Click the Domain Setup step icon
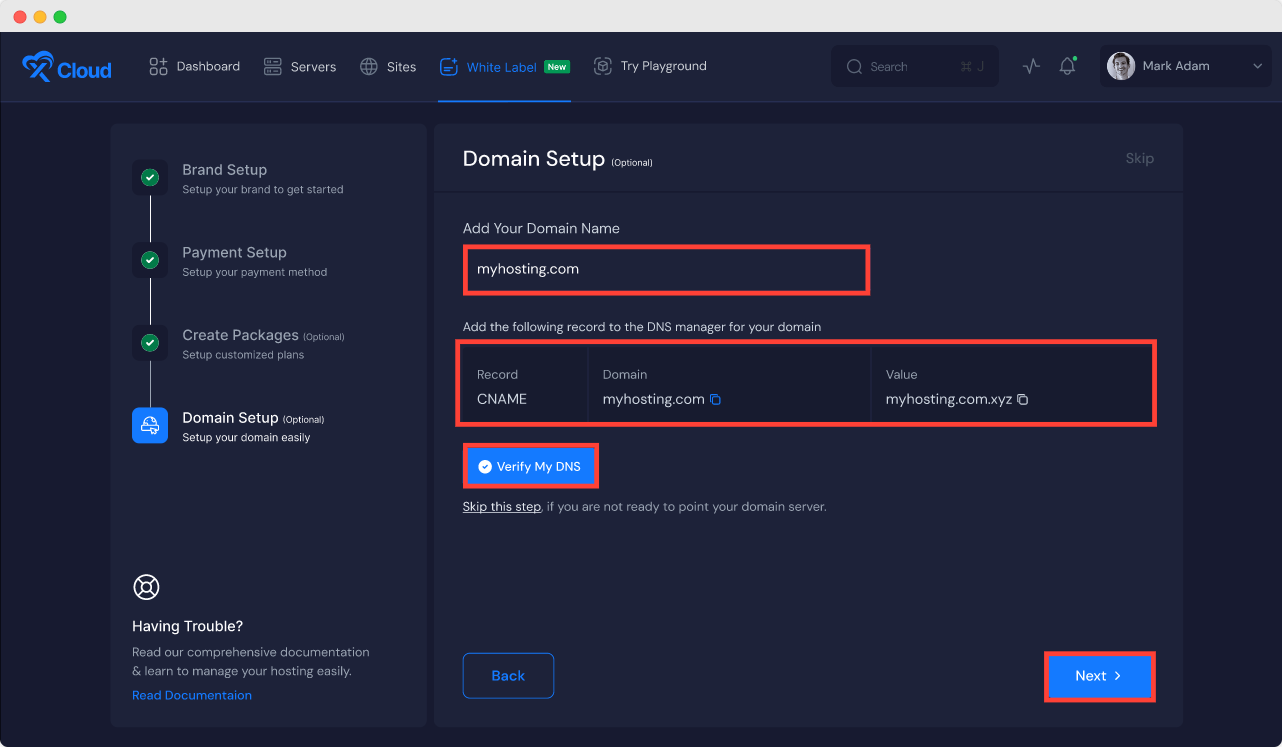 click(150, 425)
